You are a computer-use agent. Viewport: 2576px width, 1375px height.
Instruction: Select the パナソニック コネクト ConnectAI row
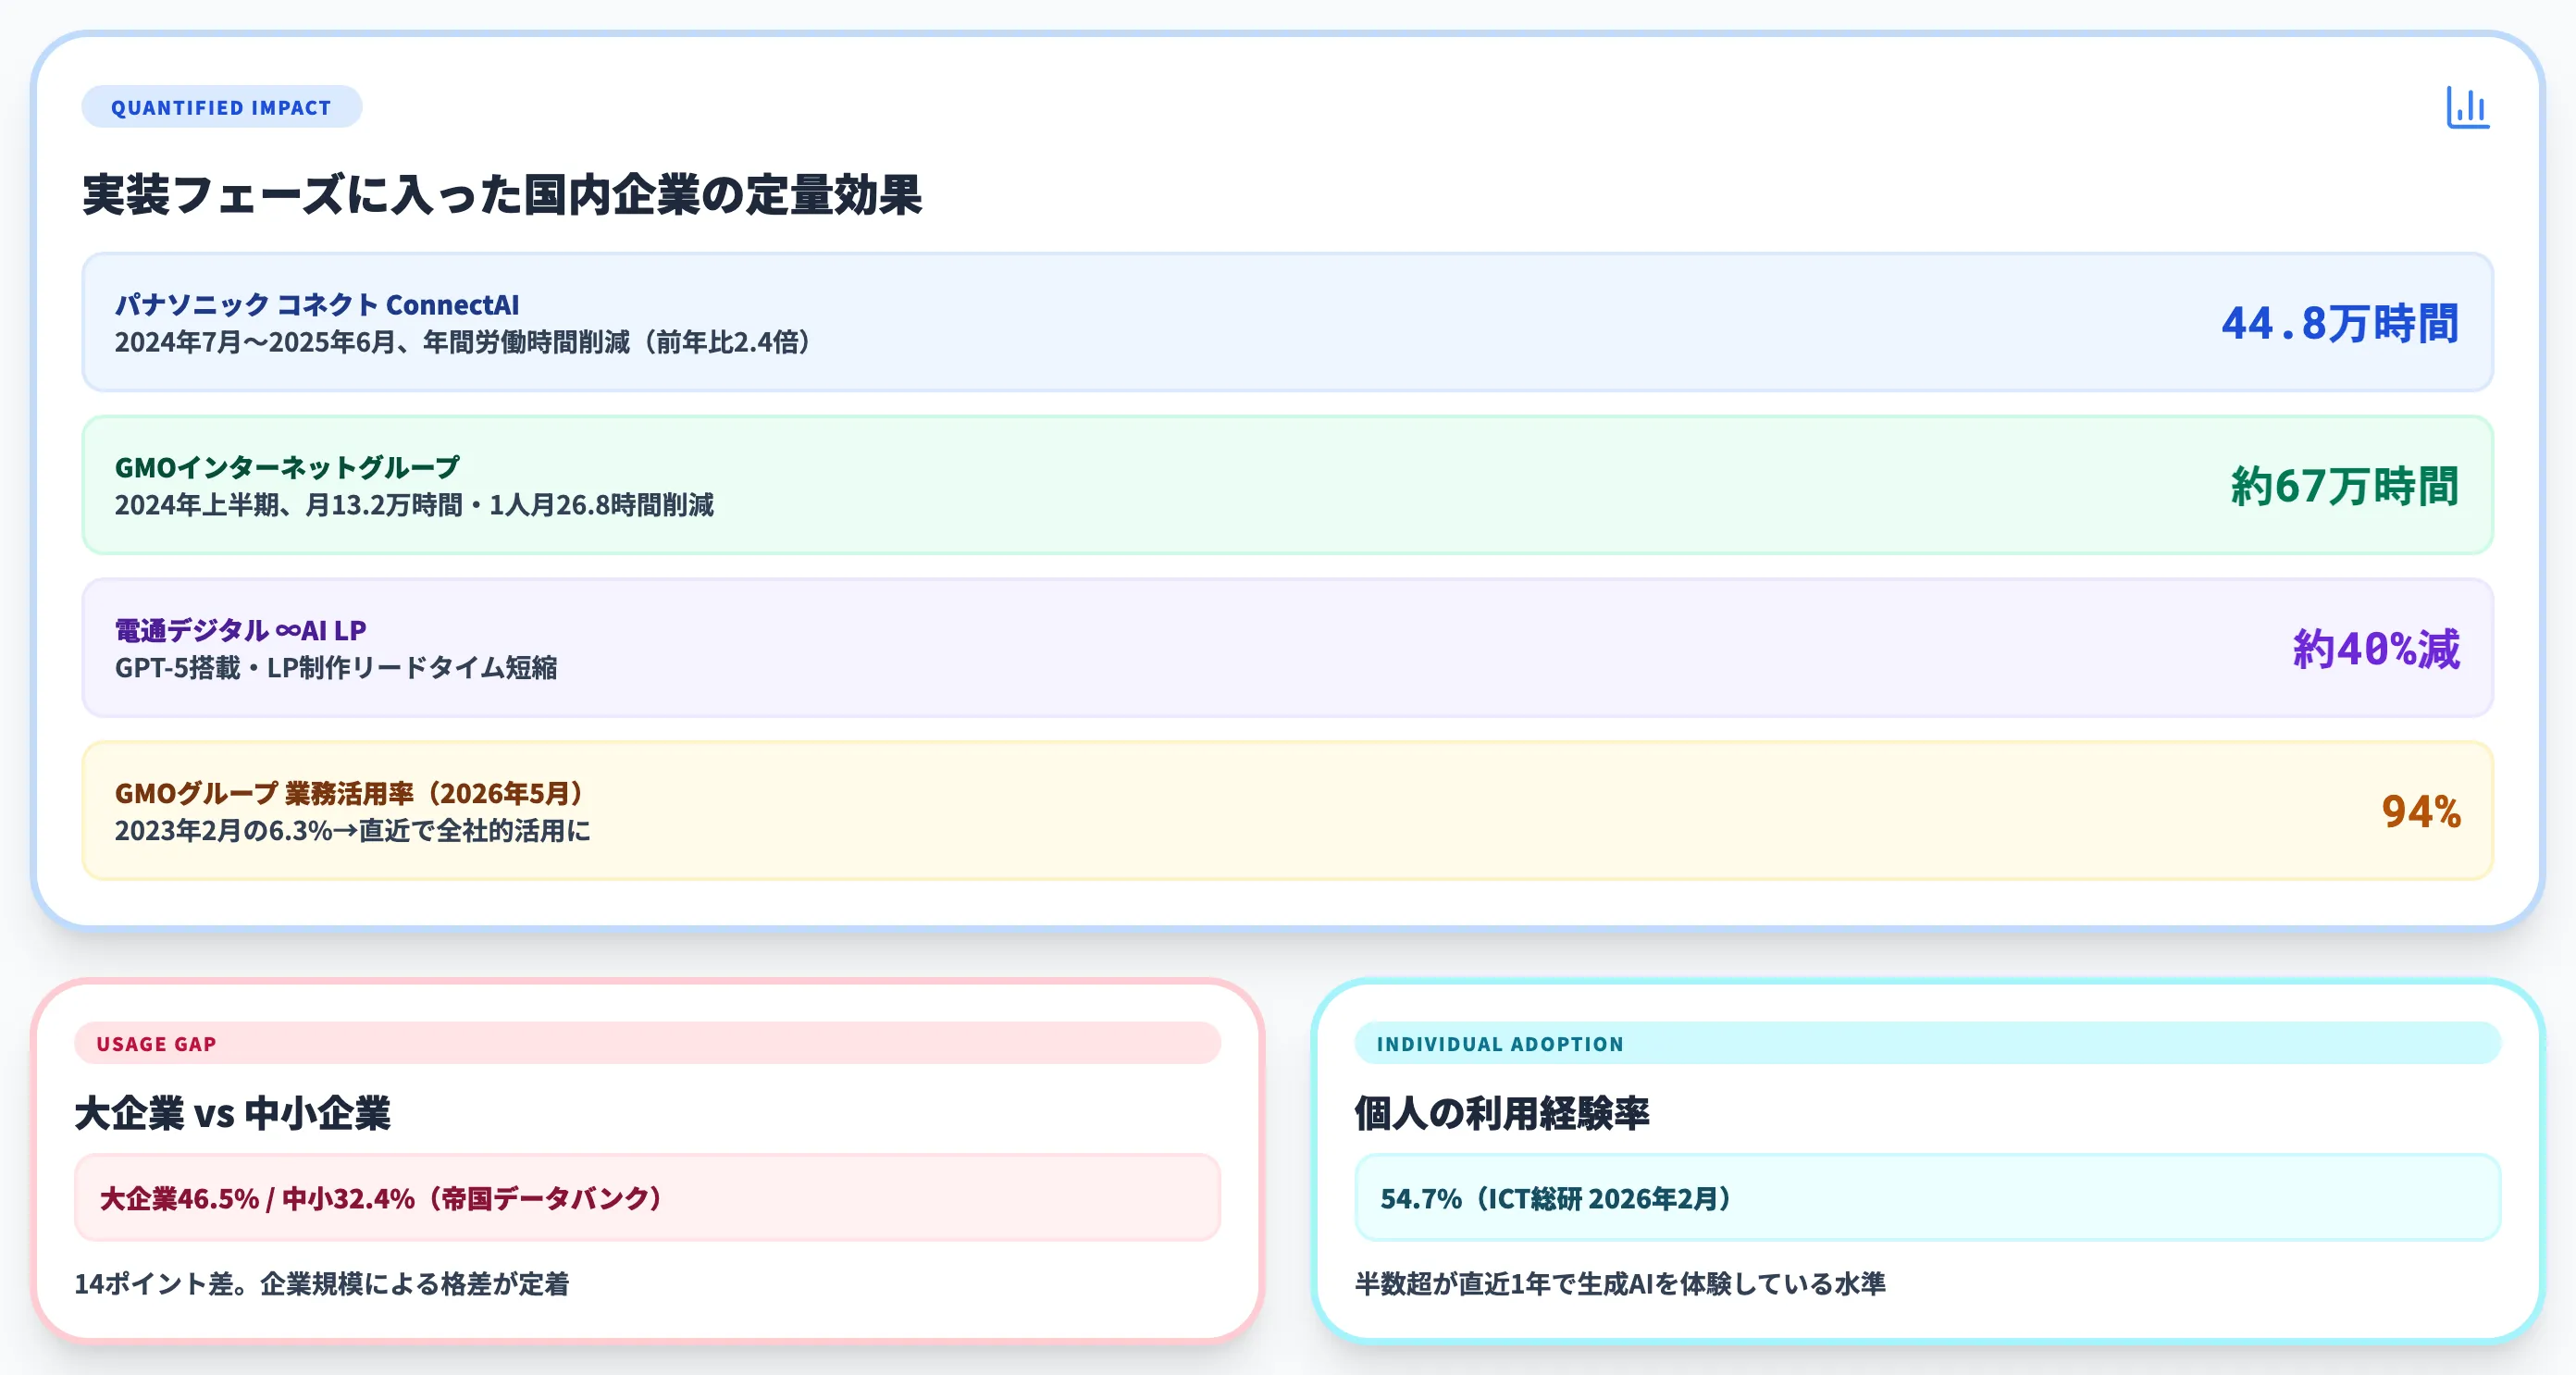(1287, 322)
